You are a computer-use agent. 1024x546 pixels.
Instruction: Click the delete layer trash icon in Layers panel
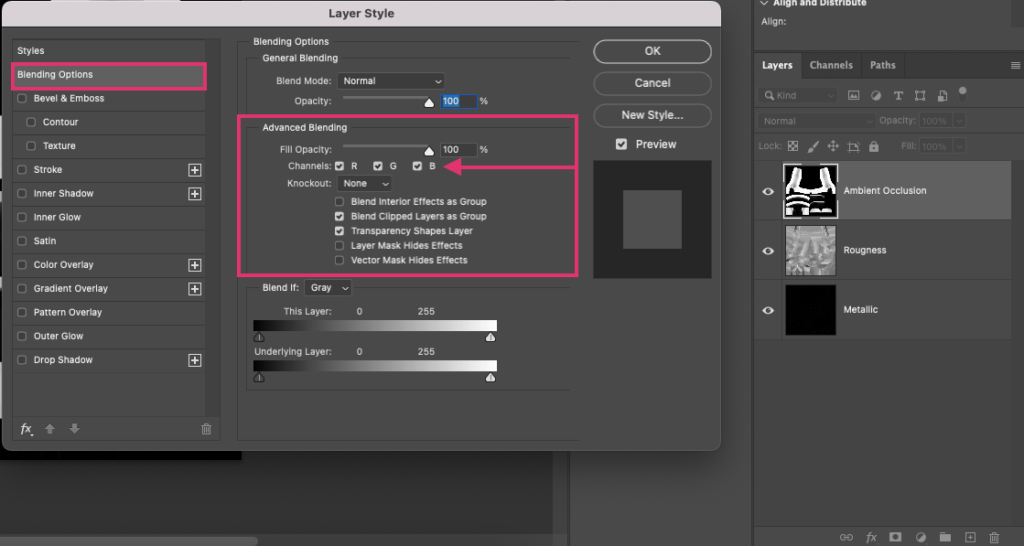pyautogui.click(x=994, y=538)
